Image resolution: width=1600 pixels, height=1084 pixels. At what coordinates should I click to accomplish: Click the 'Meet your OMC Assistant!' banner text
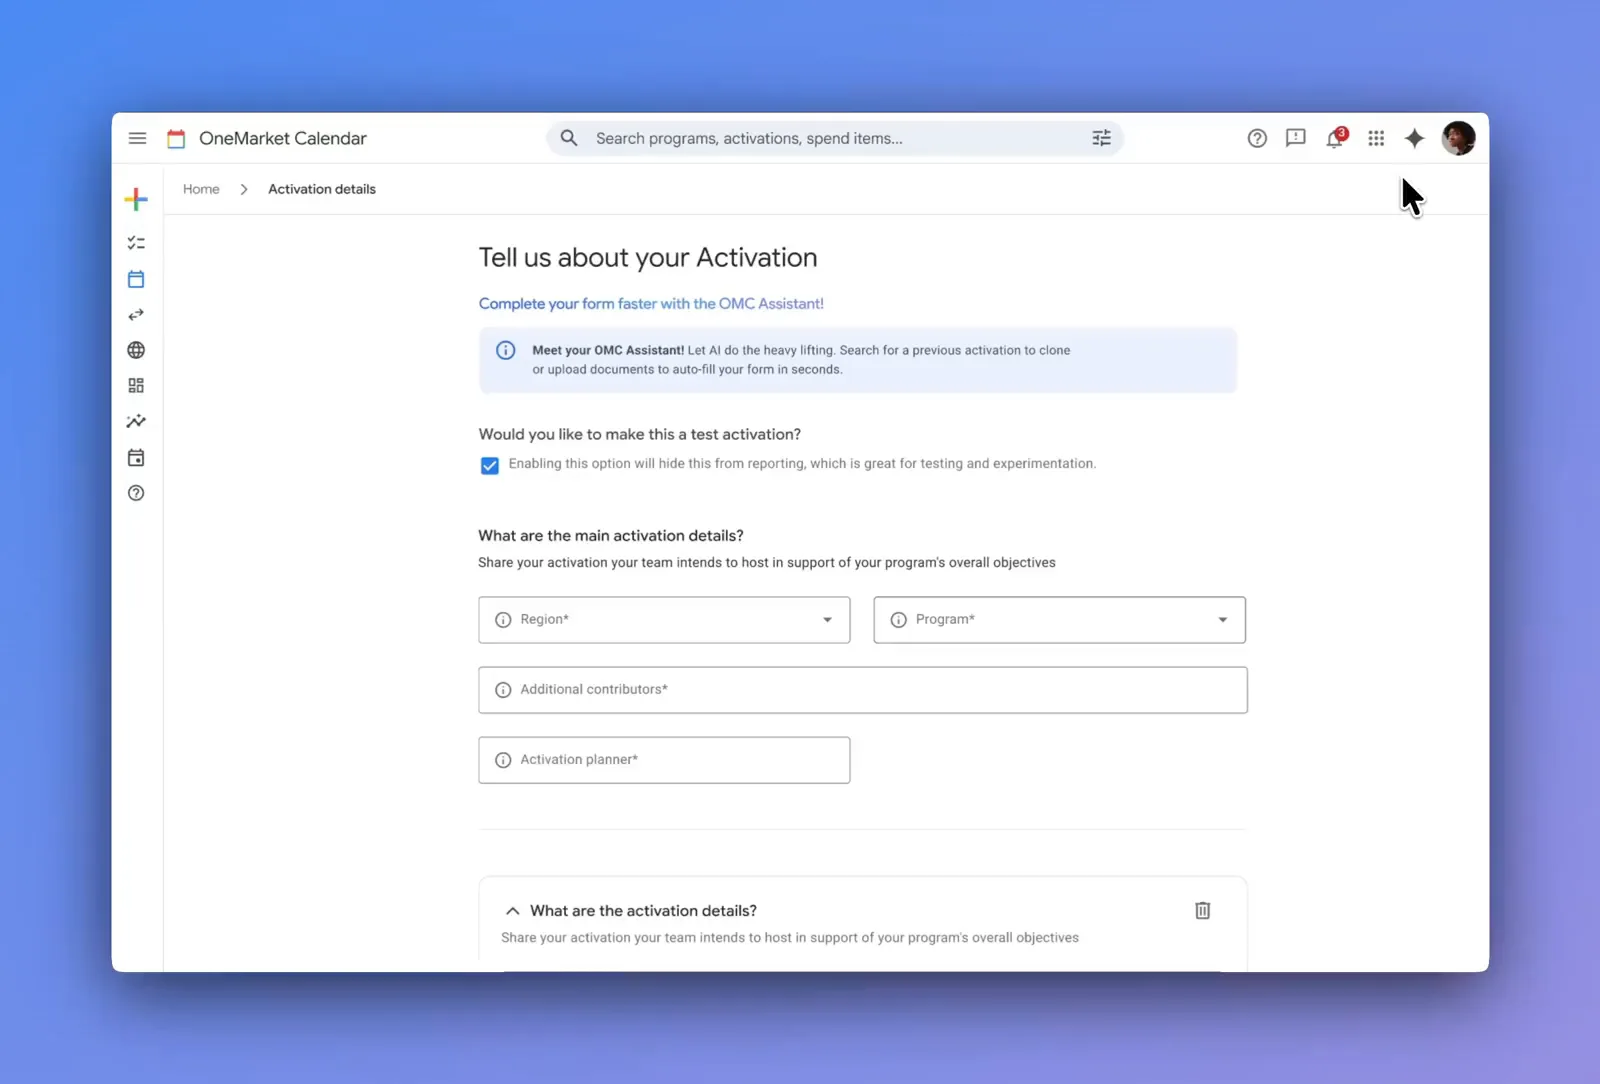pos(608,350)
